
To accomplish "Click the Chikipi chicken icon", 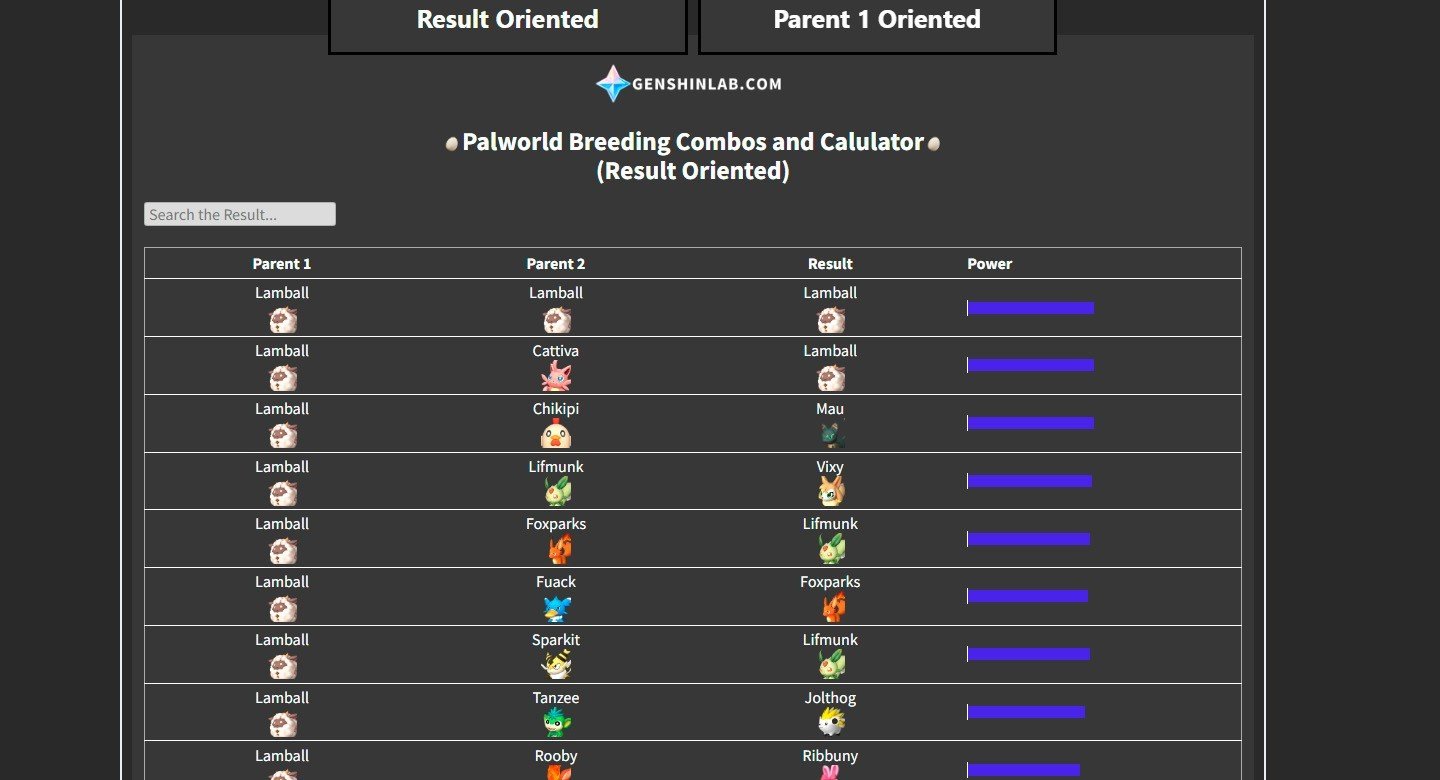I will [556, 434].
